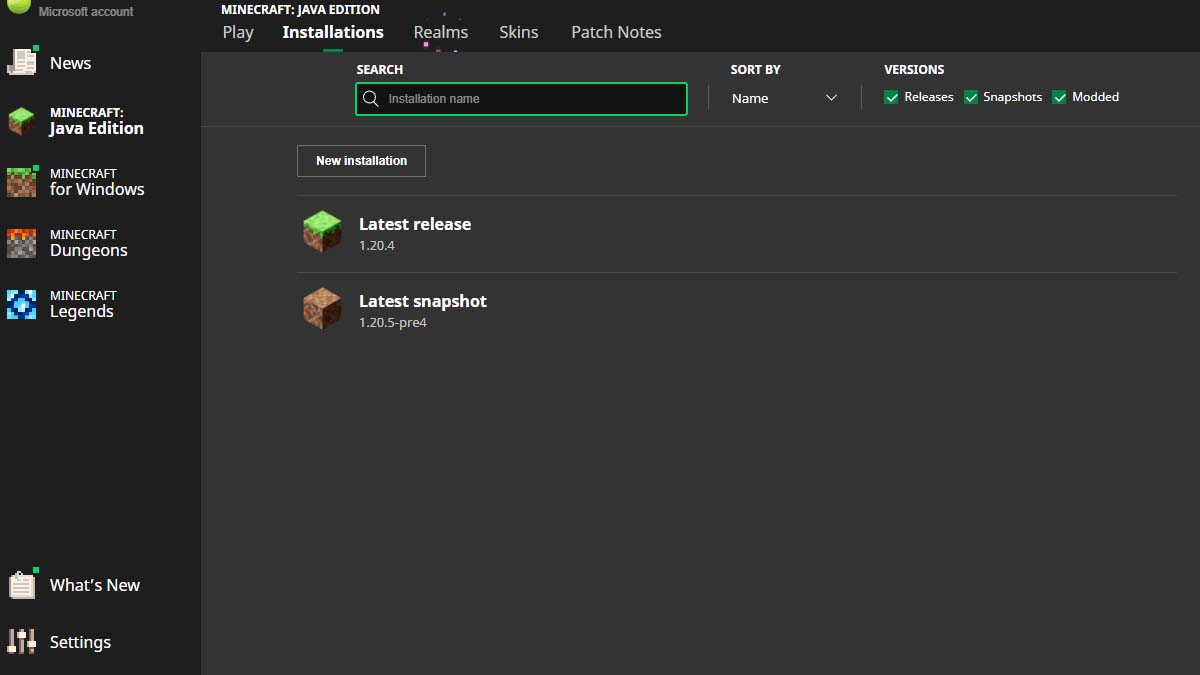Open the News section

click(x=70, y=63)
